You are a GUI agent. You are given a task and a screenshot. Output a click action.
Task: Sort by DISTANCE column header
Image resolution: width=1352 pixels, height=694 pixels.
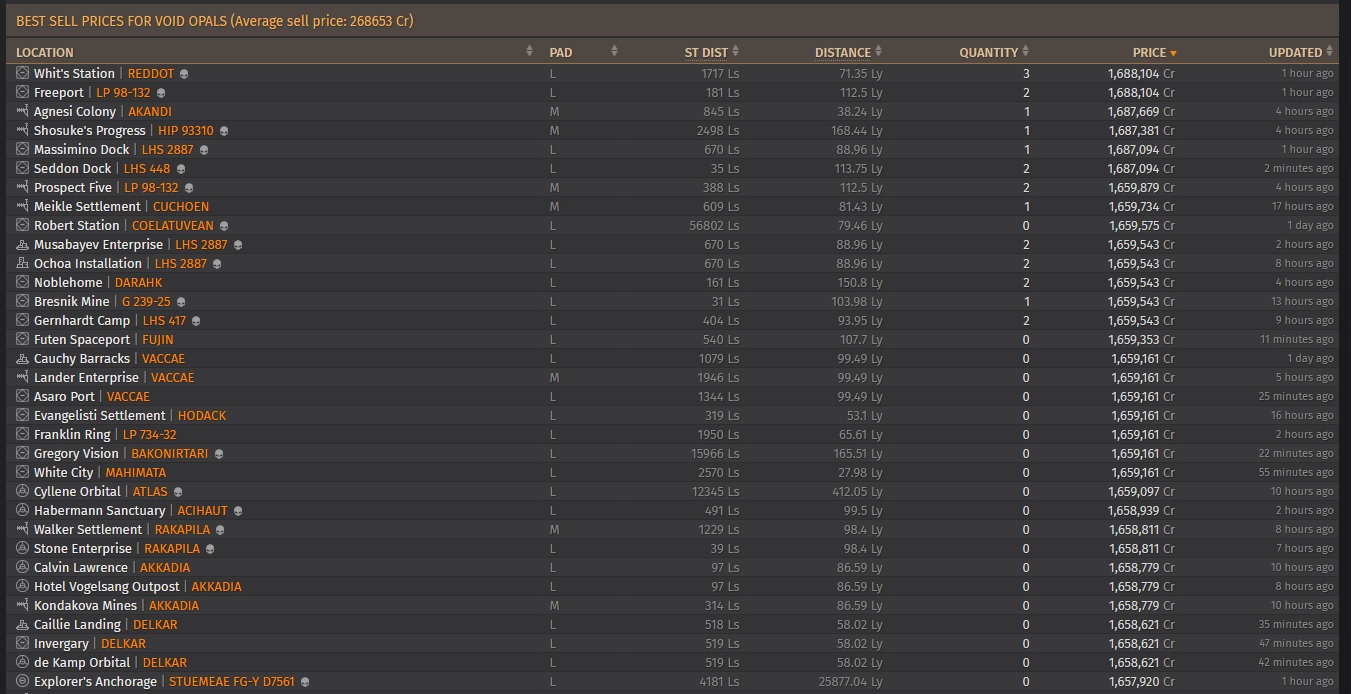[843, 52]
